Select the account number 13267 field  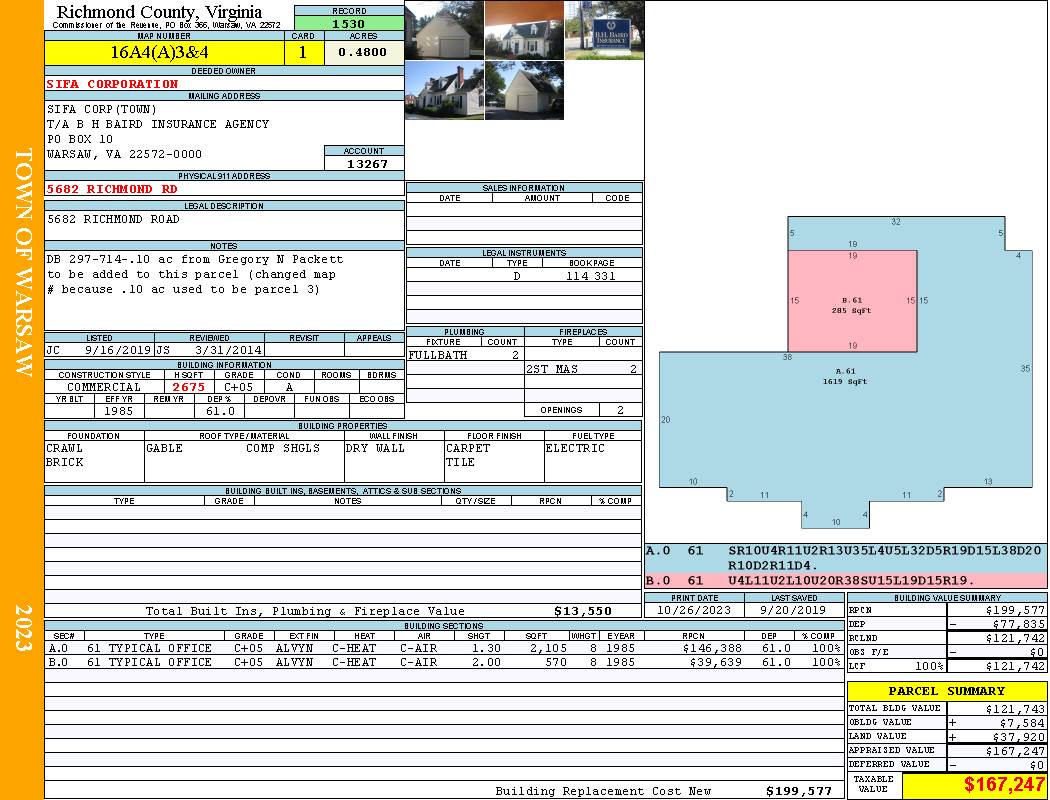(x=364, y=163)
